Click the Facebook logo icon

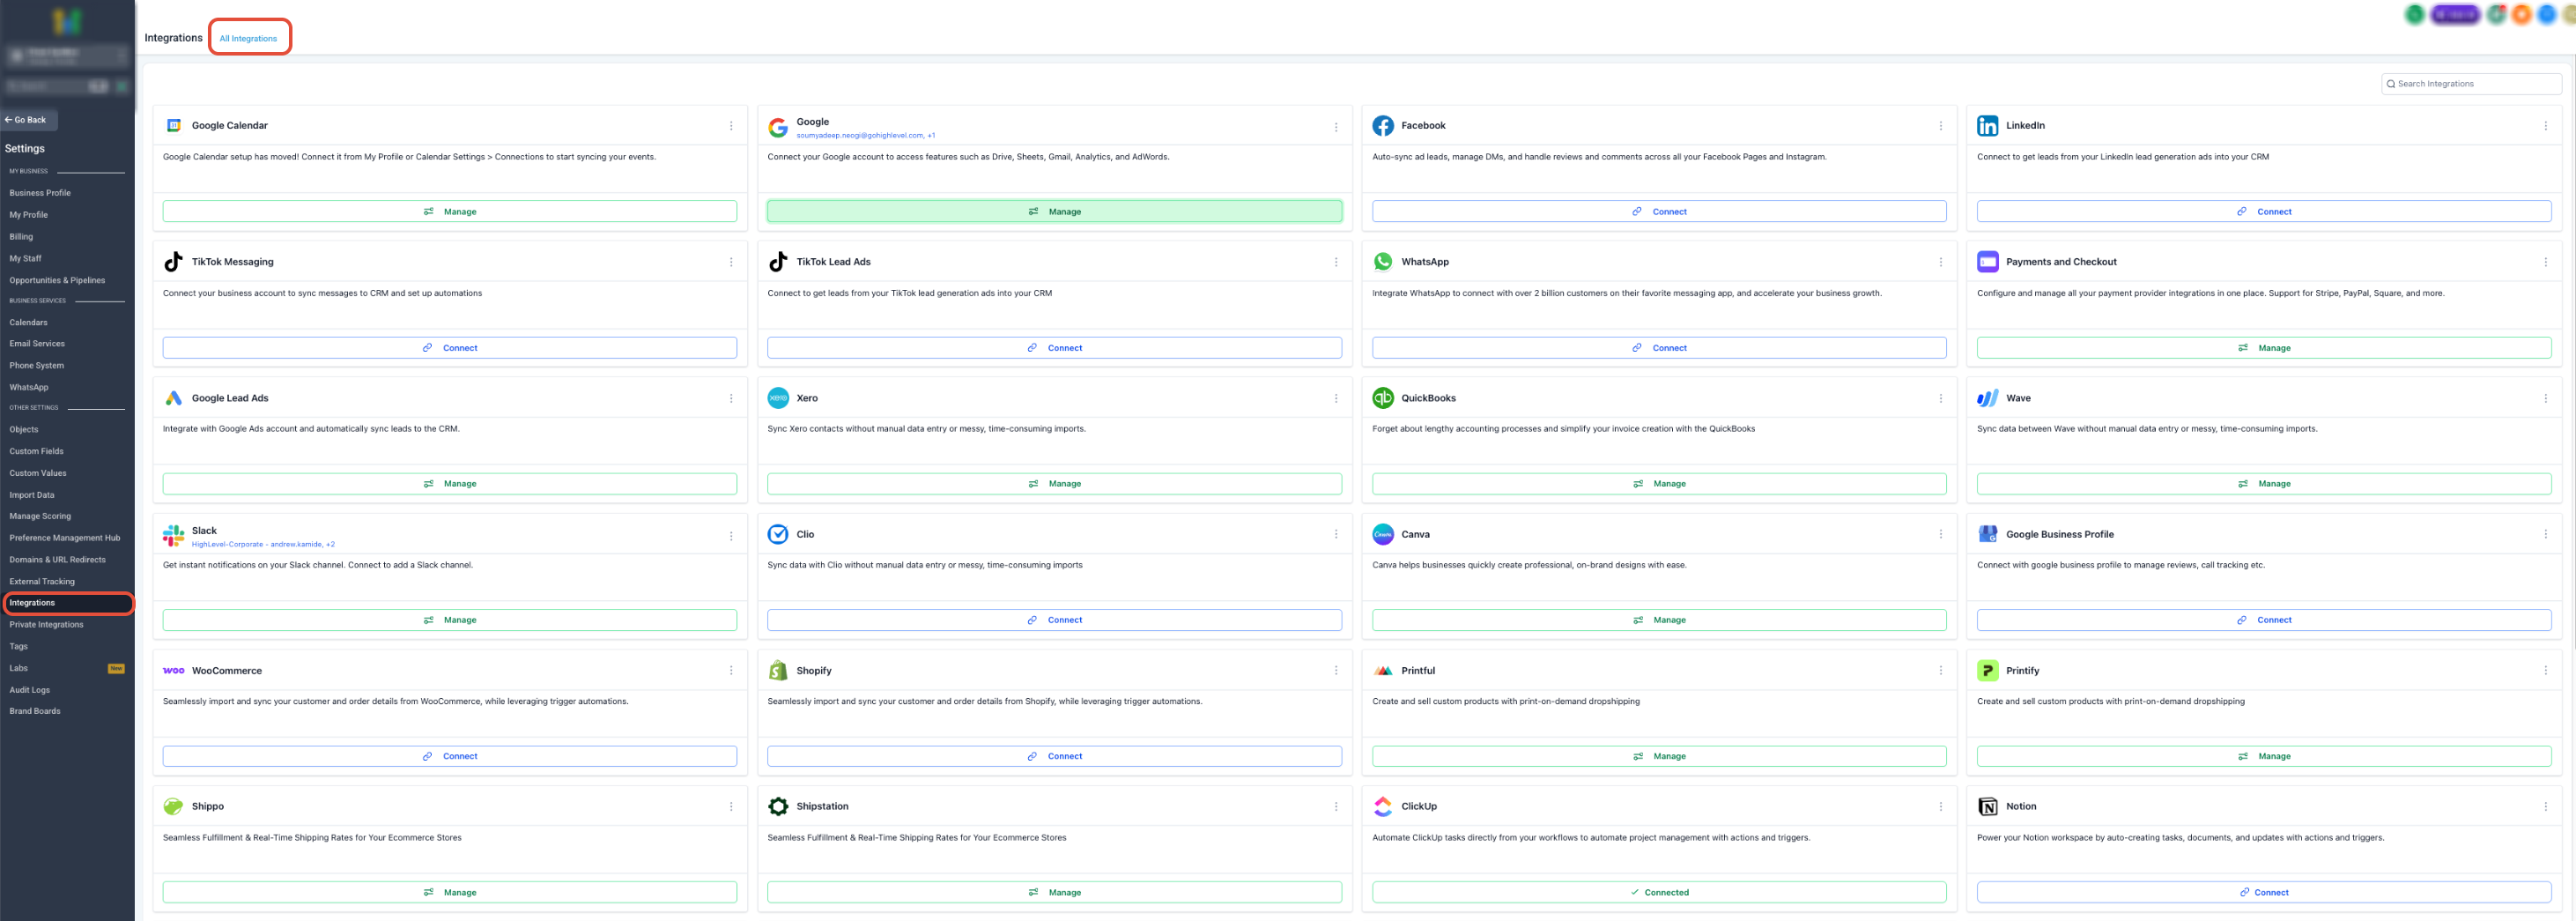tap(1383, 125)
